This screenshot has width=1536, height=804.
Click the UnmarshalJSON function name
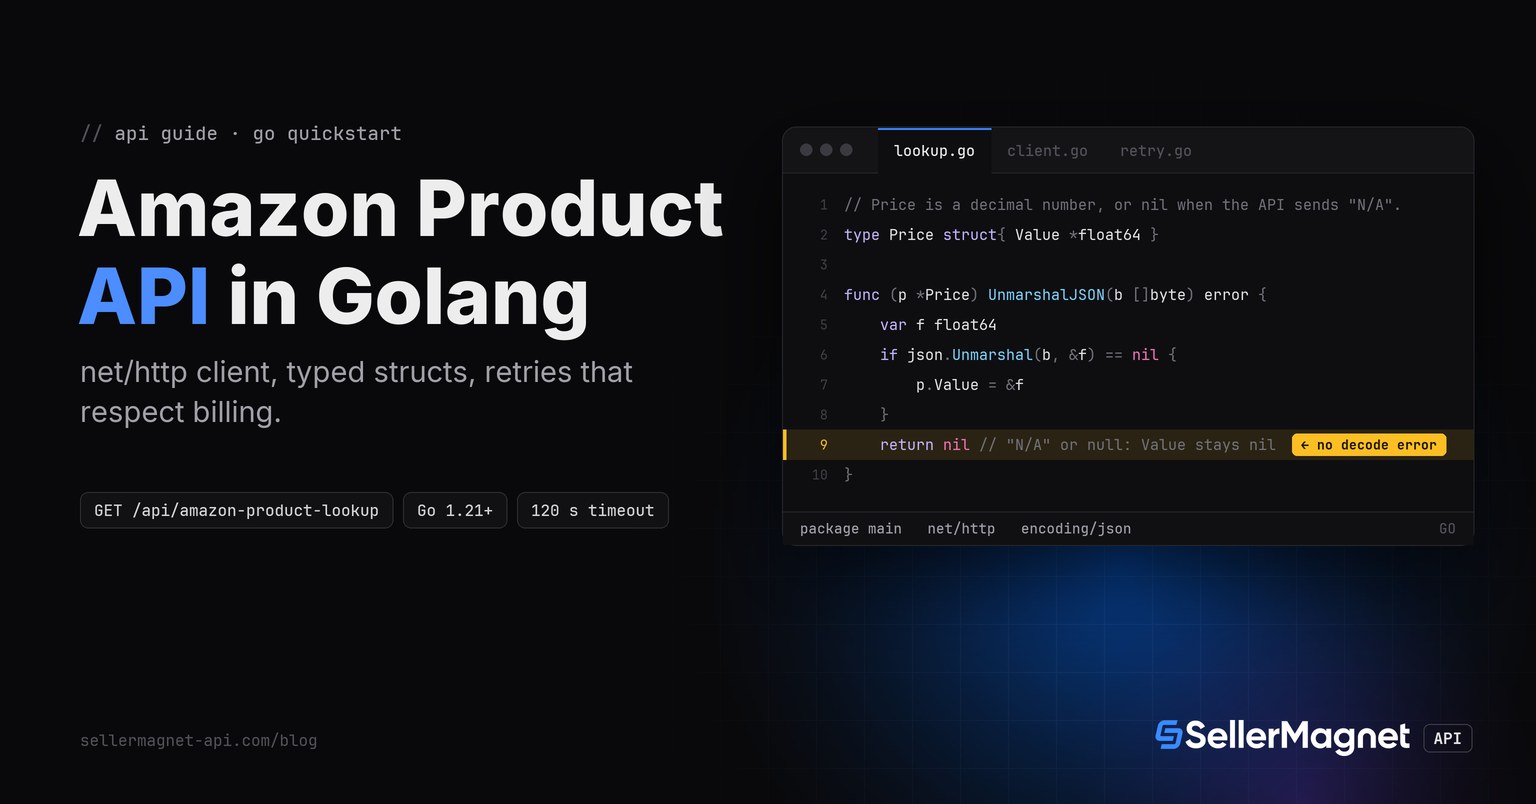click(1046, 295)
